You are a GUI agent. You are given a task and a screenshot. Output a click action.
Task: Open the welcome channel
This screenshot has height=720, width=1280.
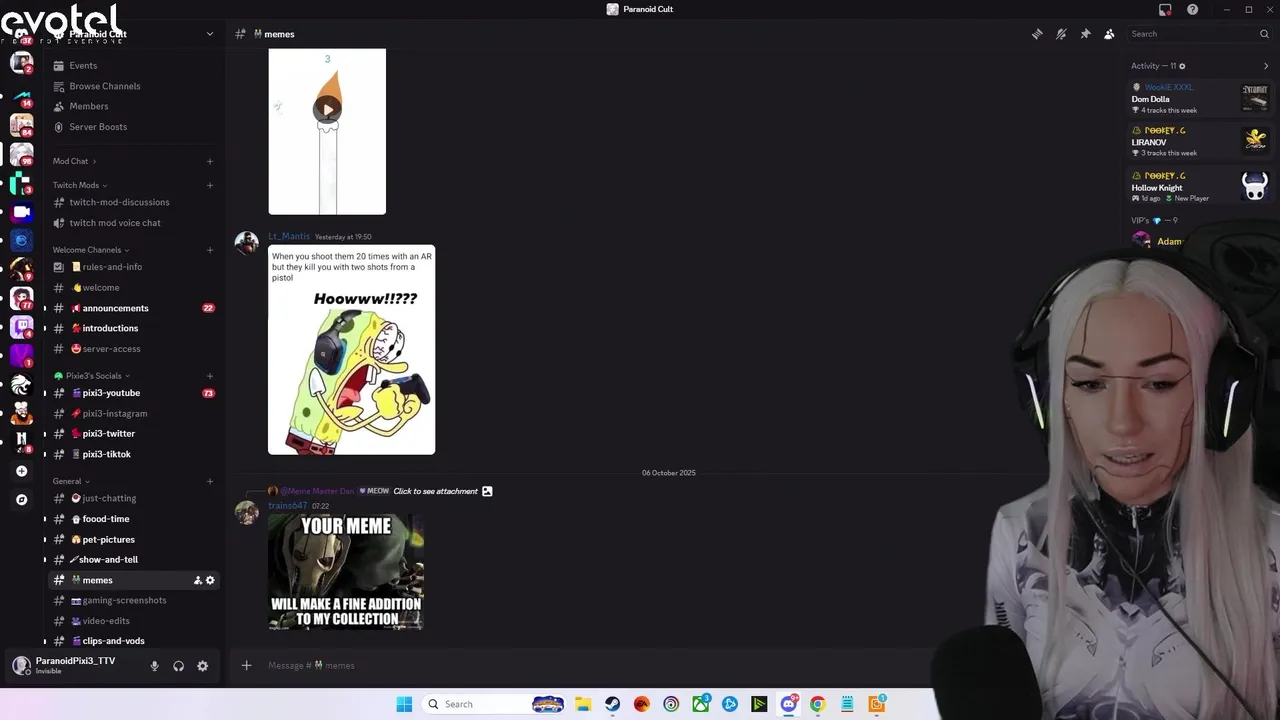[132, 288]
